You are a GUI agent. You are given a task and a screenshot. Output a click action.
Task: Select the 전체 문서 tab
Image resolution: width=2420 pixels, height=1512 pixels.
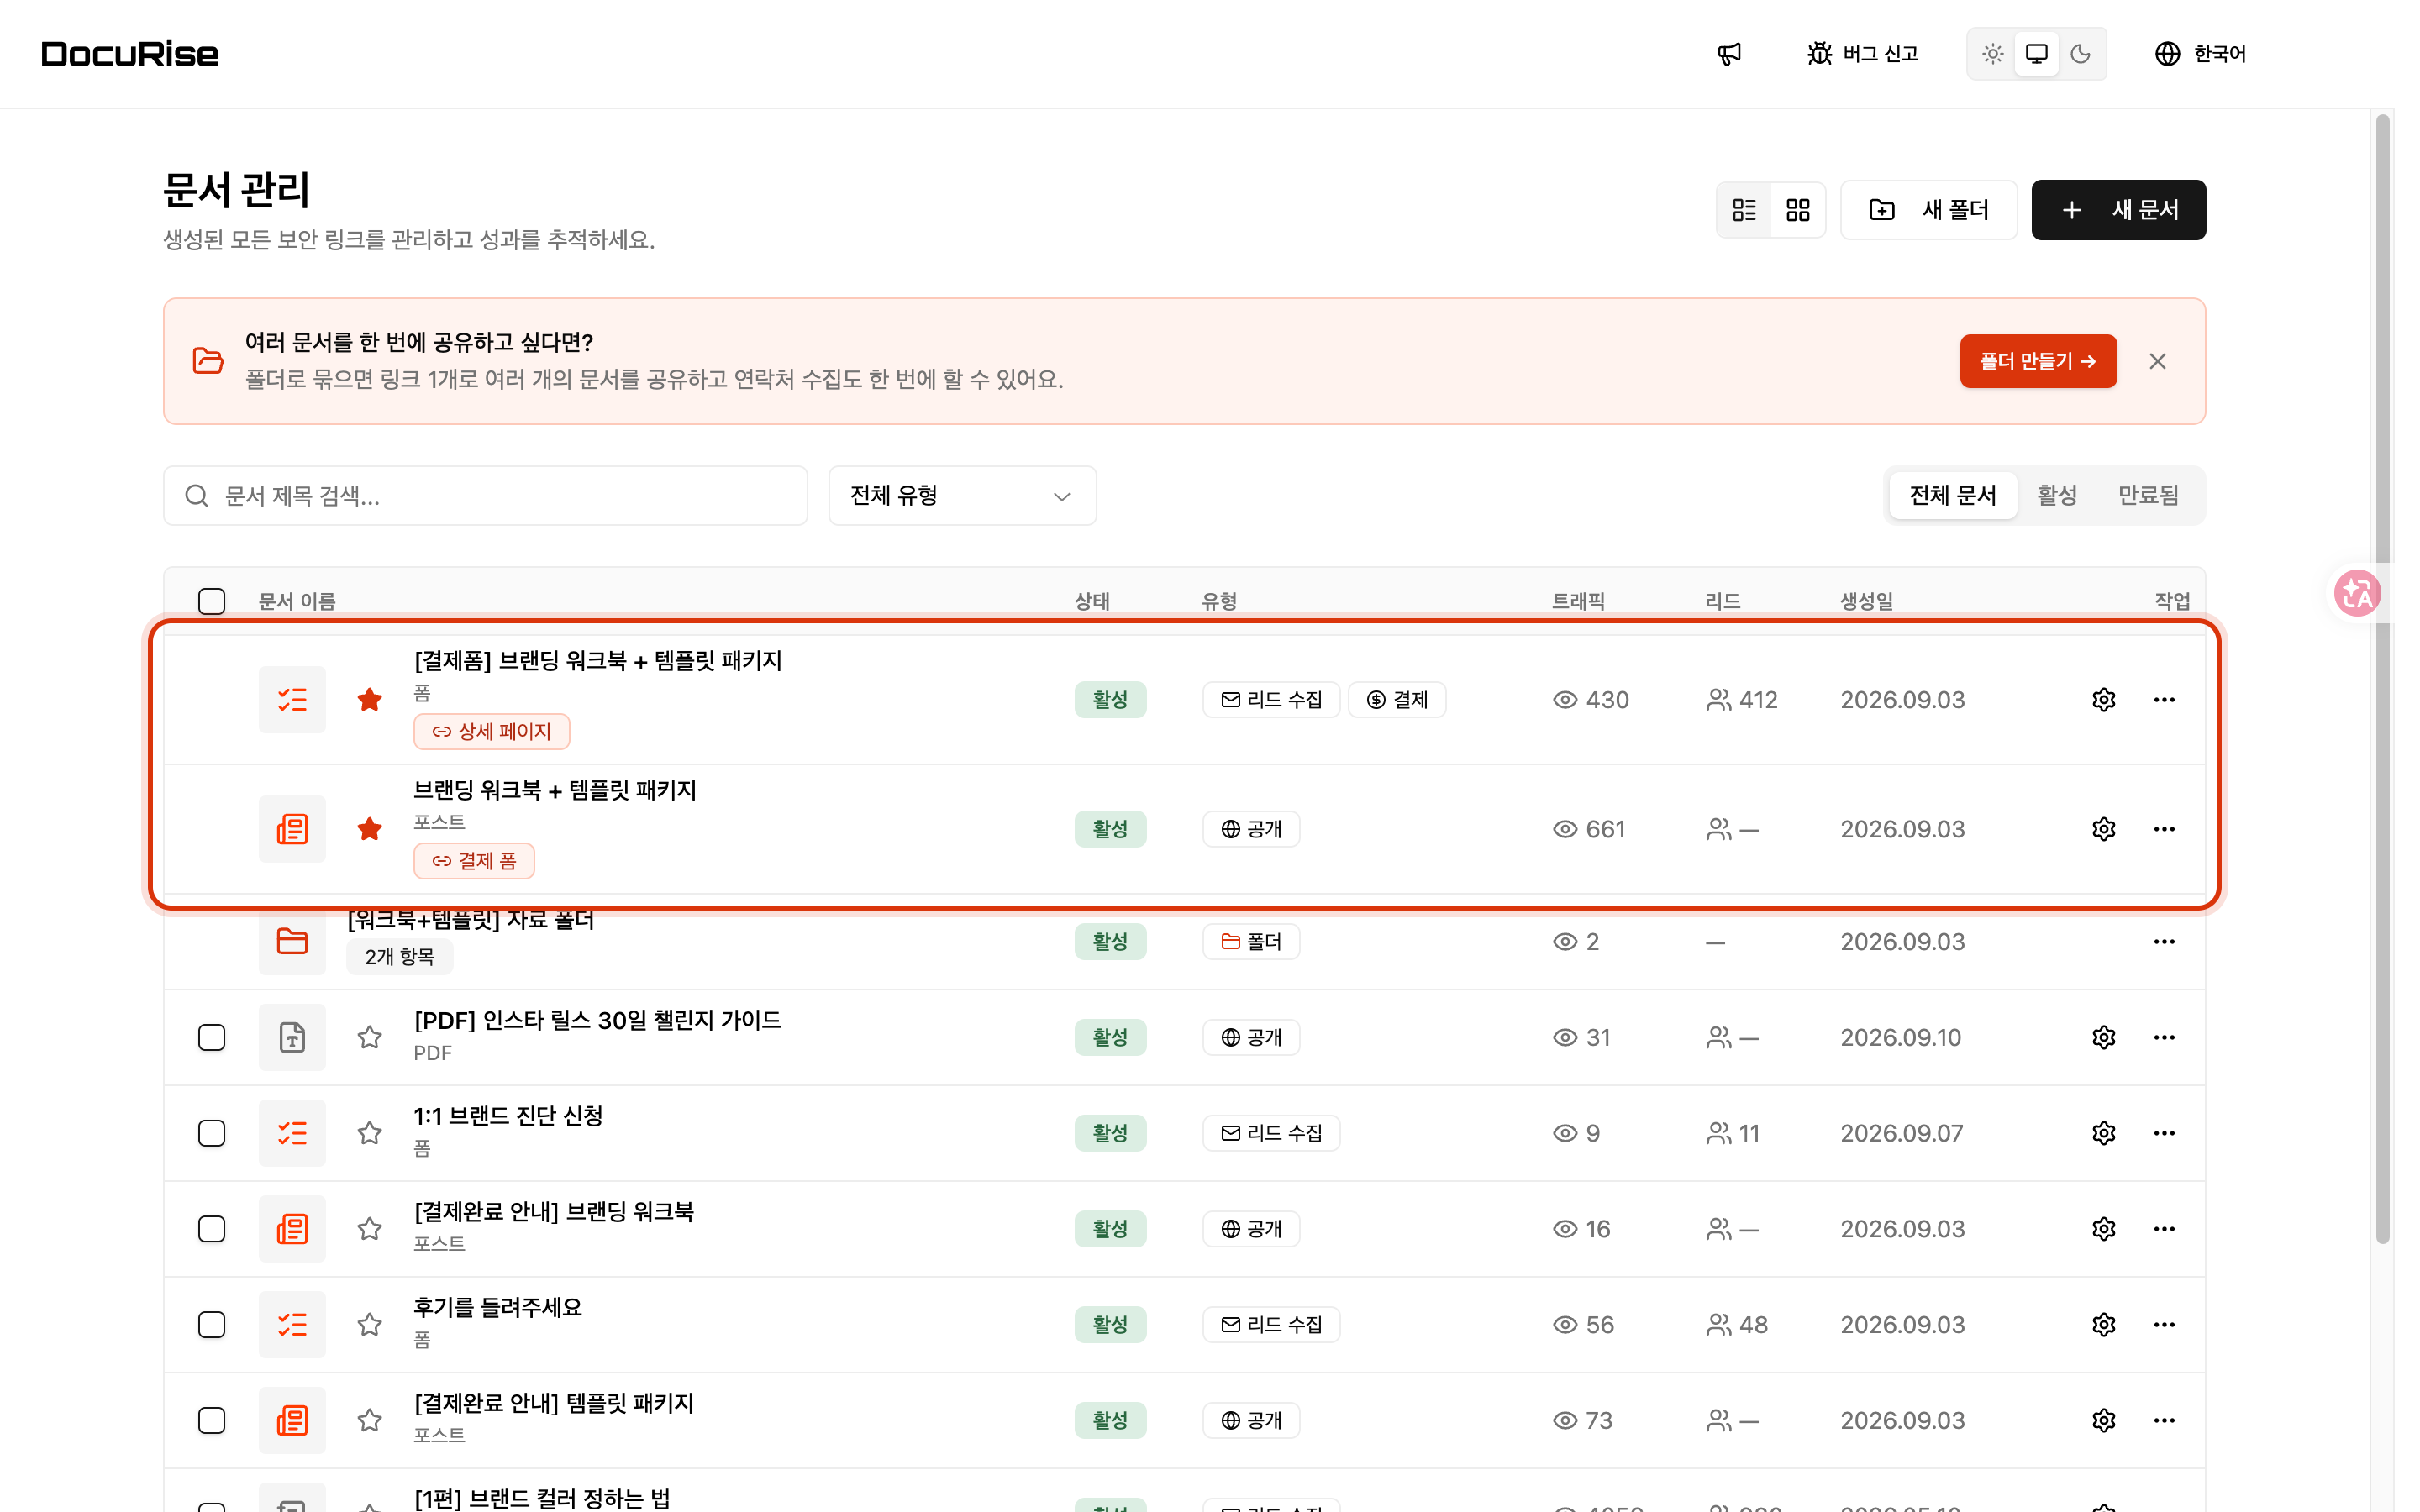[1952, 496]
